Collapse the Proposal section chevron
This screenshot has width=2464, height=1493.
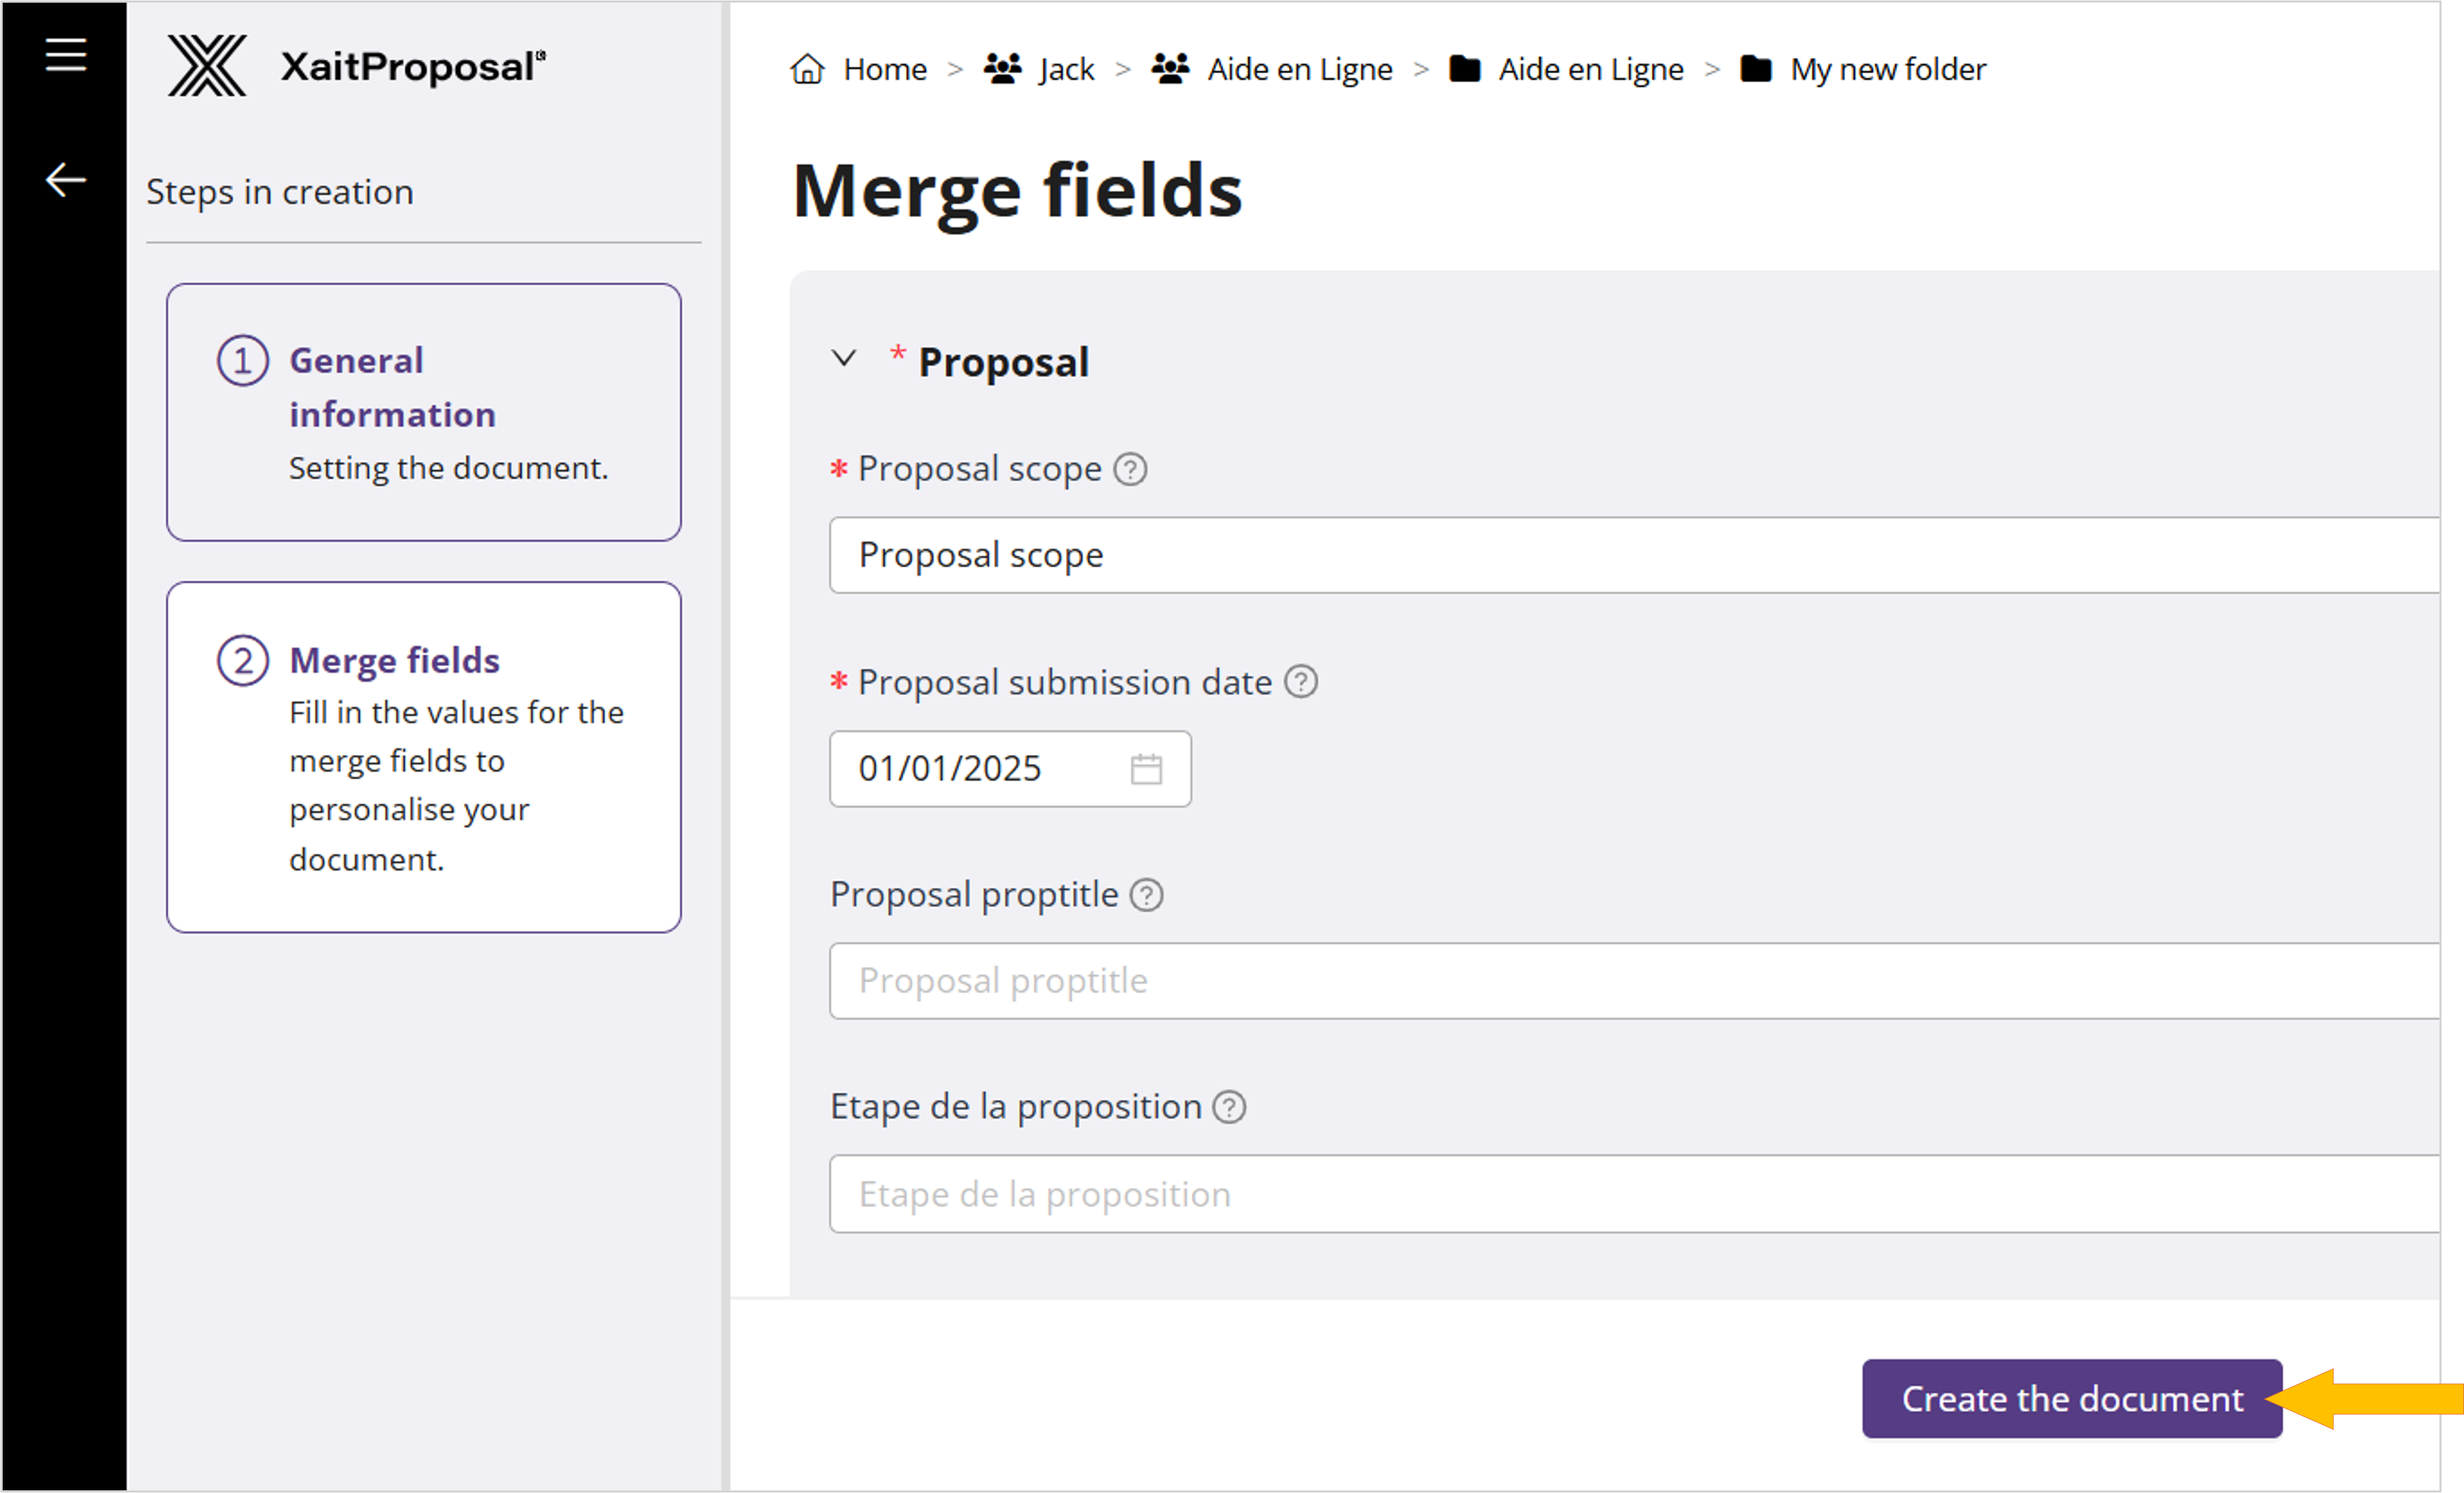pos(844,358)
